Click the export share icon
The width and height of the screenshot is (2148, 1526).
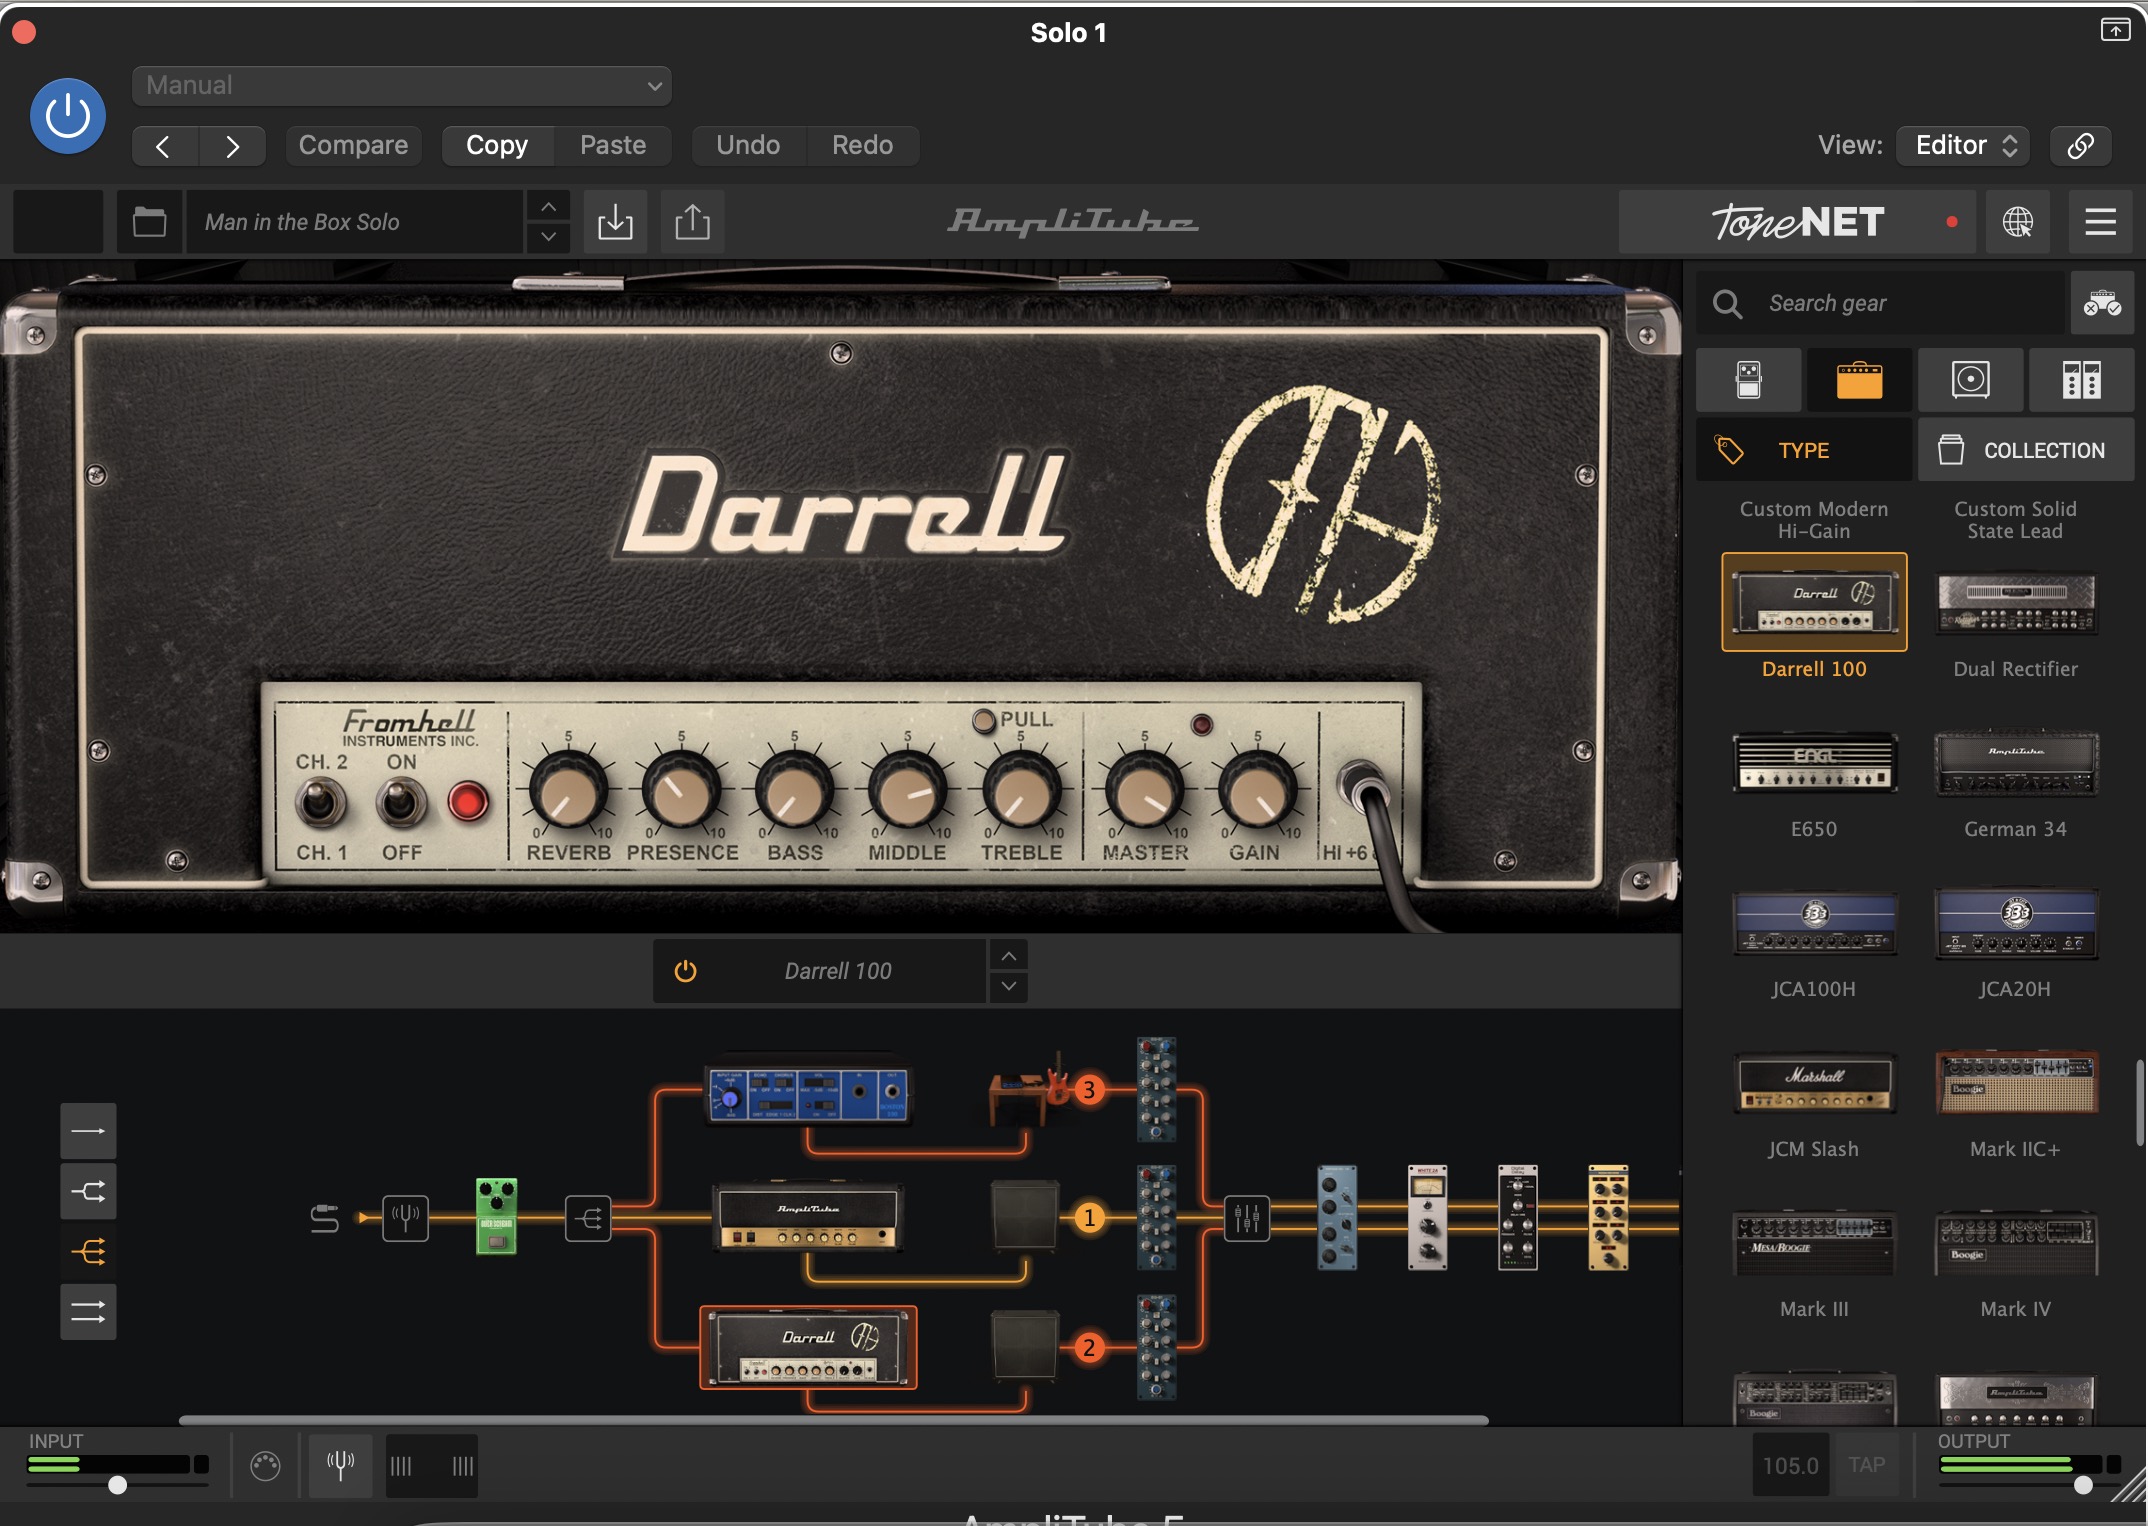(692, 222)
